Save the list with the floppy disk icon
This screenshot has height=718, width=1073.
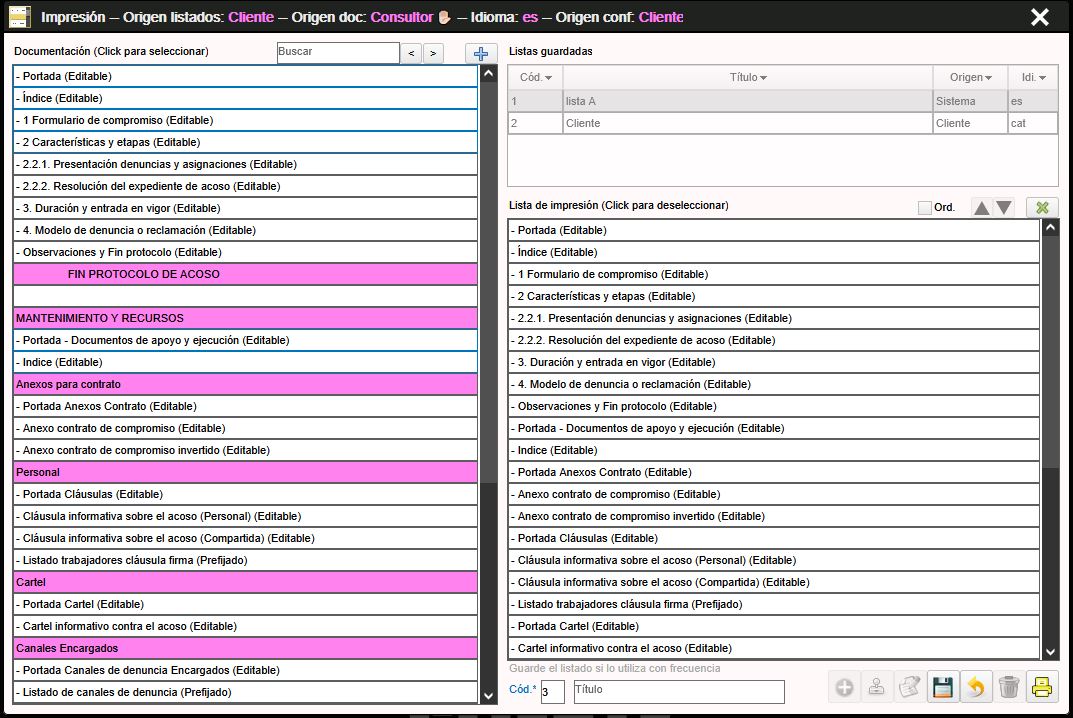(x=942, y=687)
